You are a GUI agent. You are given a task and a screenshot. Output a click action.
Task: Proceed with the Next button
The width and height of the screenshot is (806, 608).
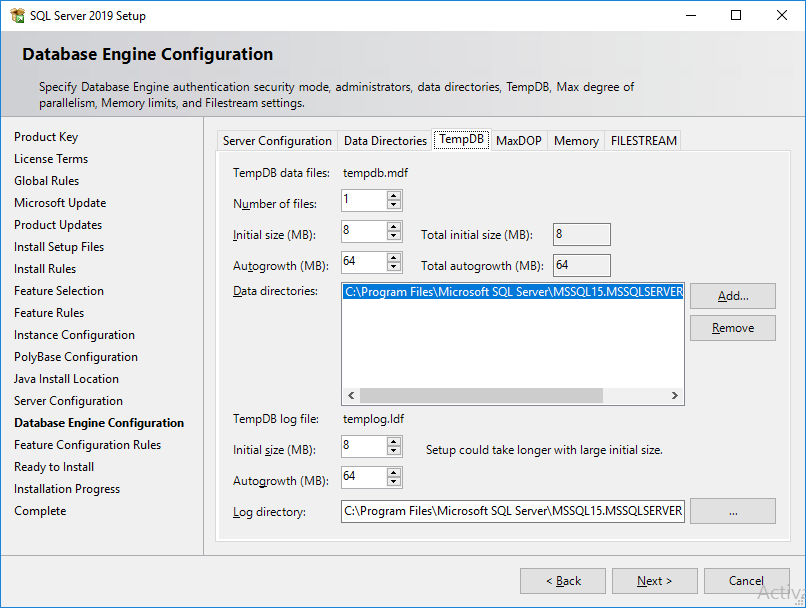click(654, 581)
